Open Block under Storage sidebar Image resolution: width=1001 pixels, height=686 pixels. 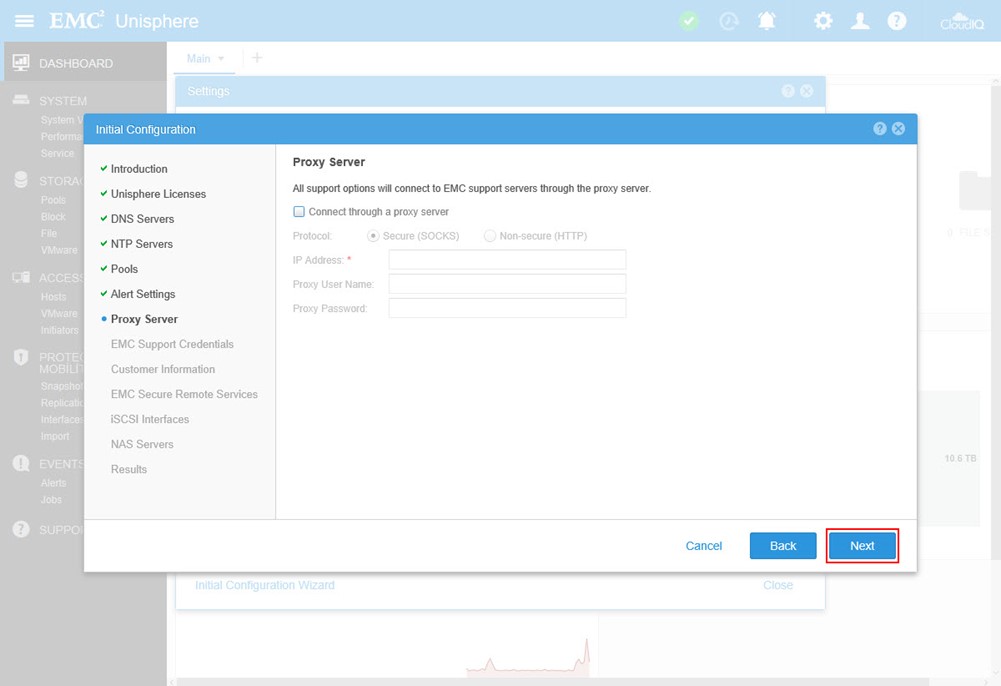(53, 217)
